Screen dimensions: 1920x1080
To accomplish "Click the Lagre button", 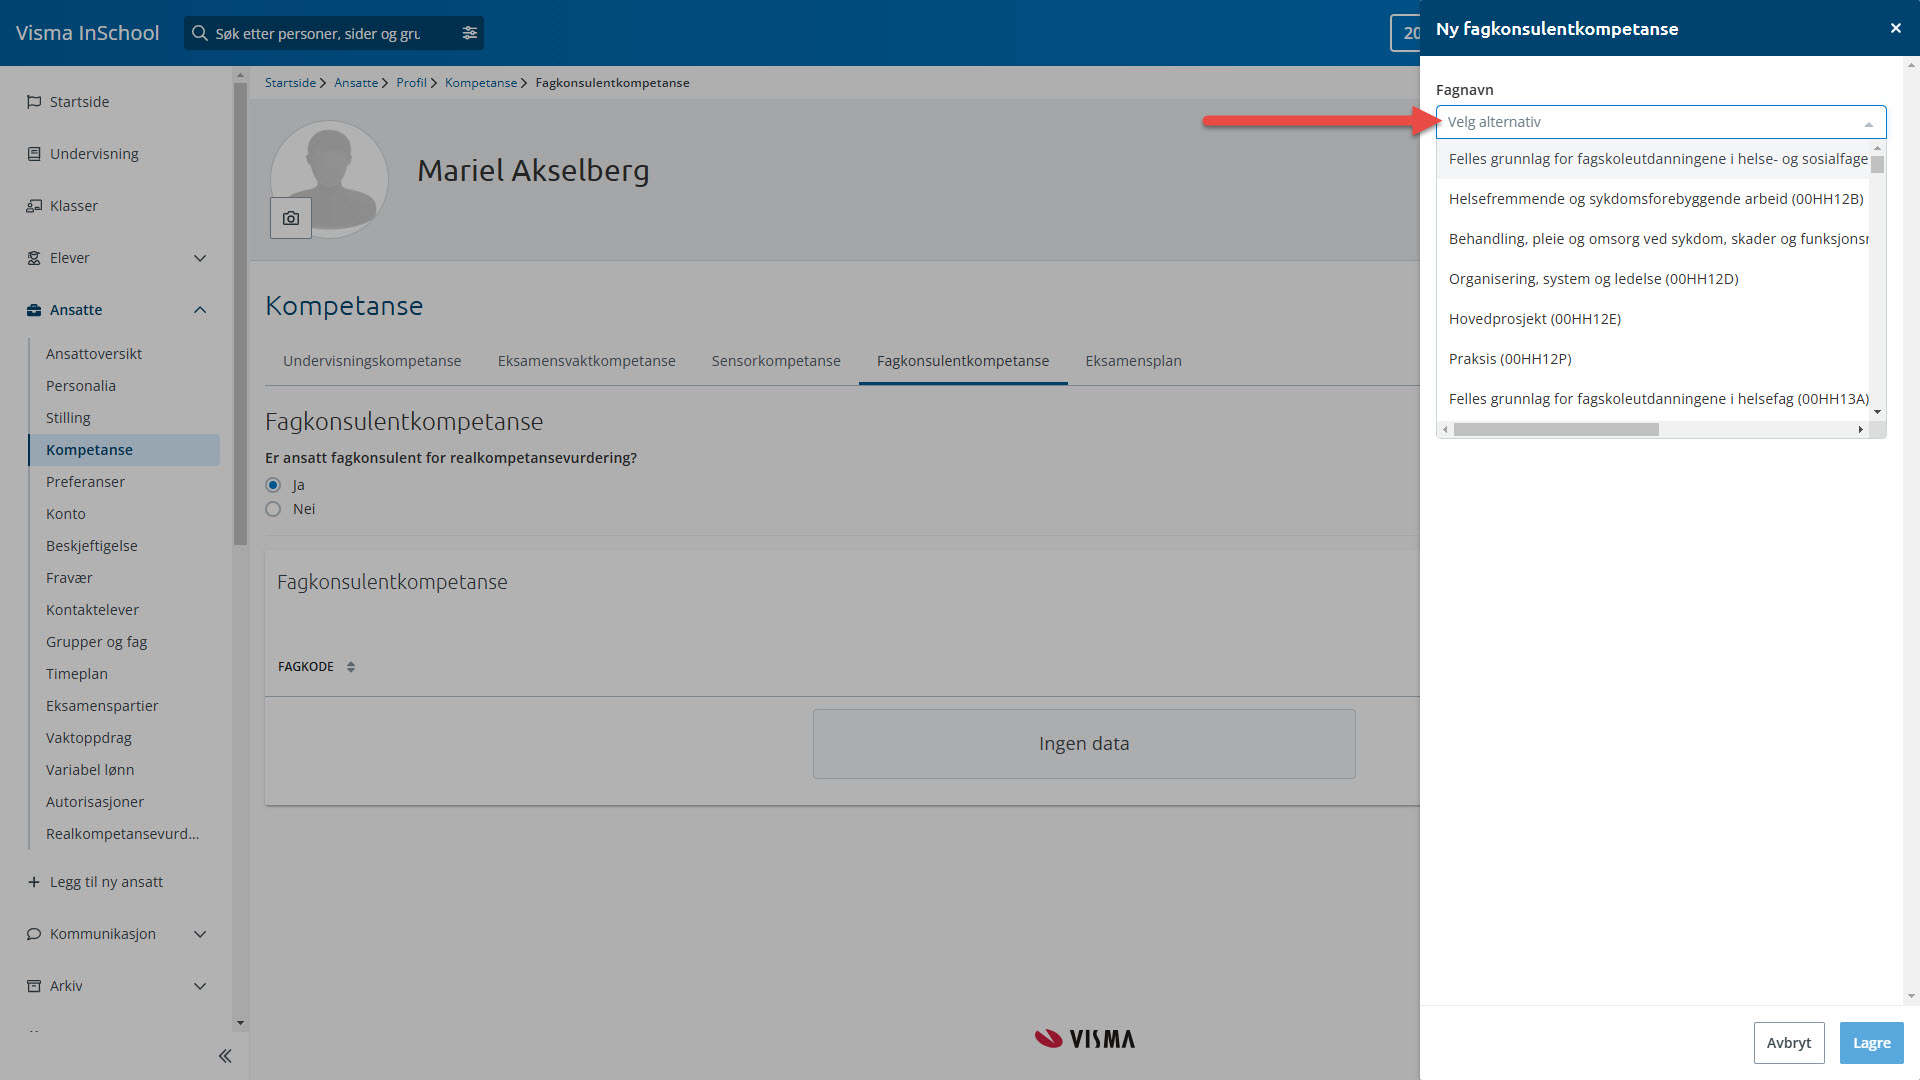I will (1871, 1043).
